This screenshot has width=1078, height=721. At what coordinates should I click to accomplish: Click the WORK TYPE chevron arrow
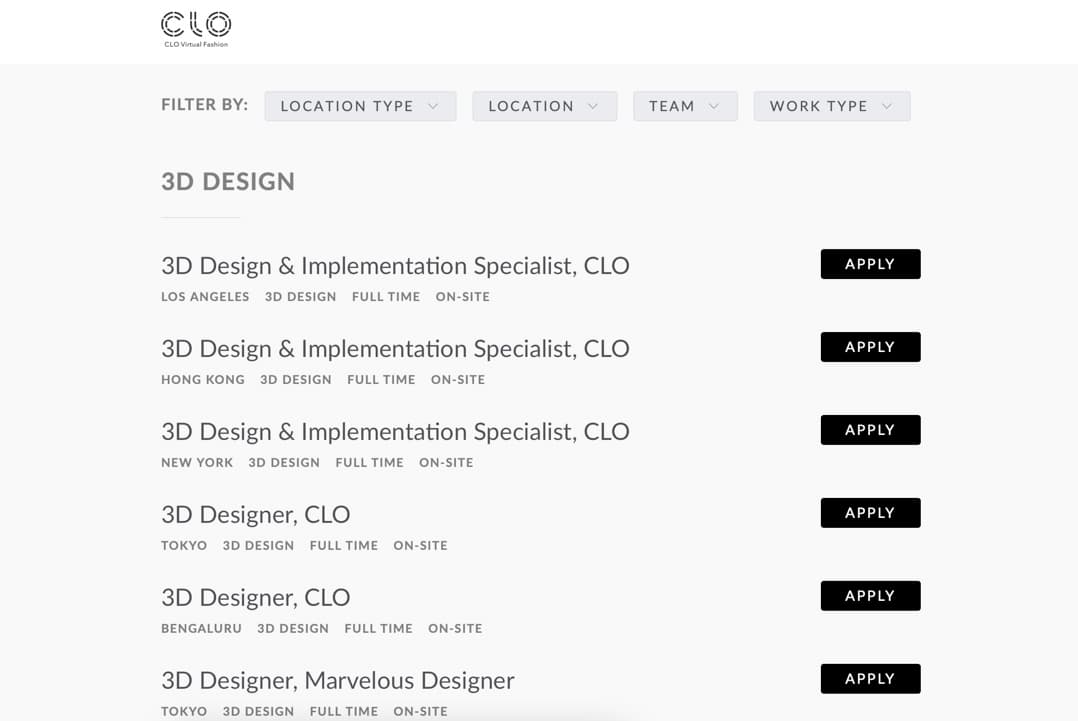(887, 105)
